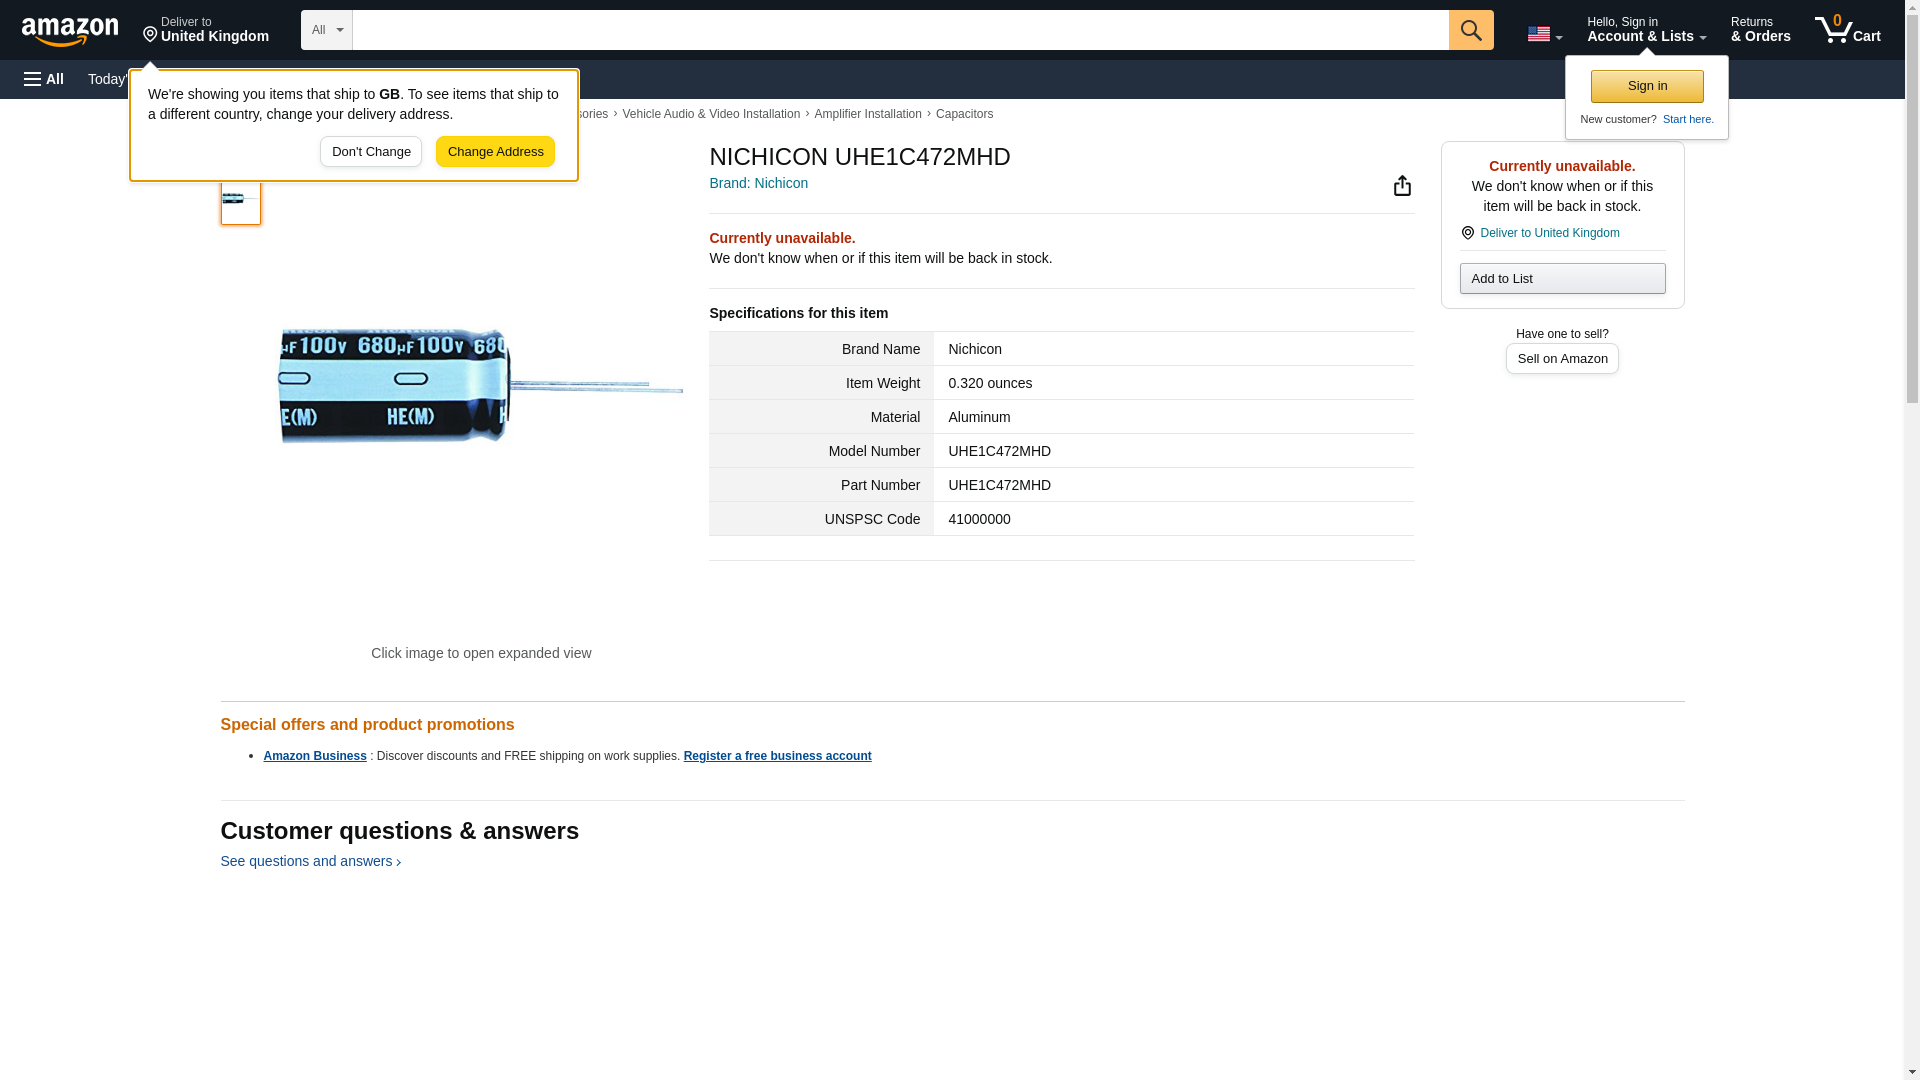Click the Amazon logo

[x=70, y=31]
